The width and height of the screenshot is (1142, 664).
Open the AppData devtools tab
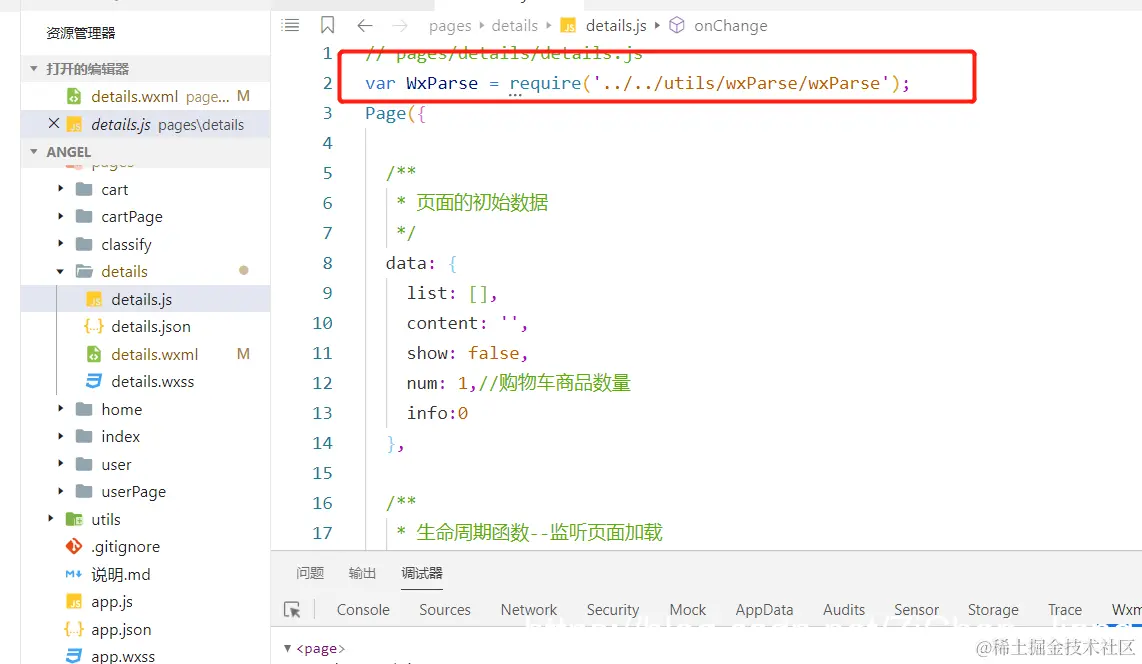pos(764,609)
